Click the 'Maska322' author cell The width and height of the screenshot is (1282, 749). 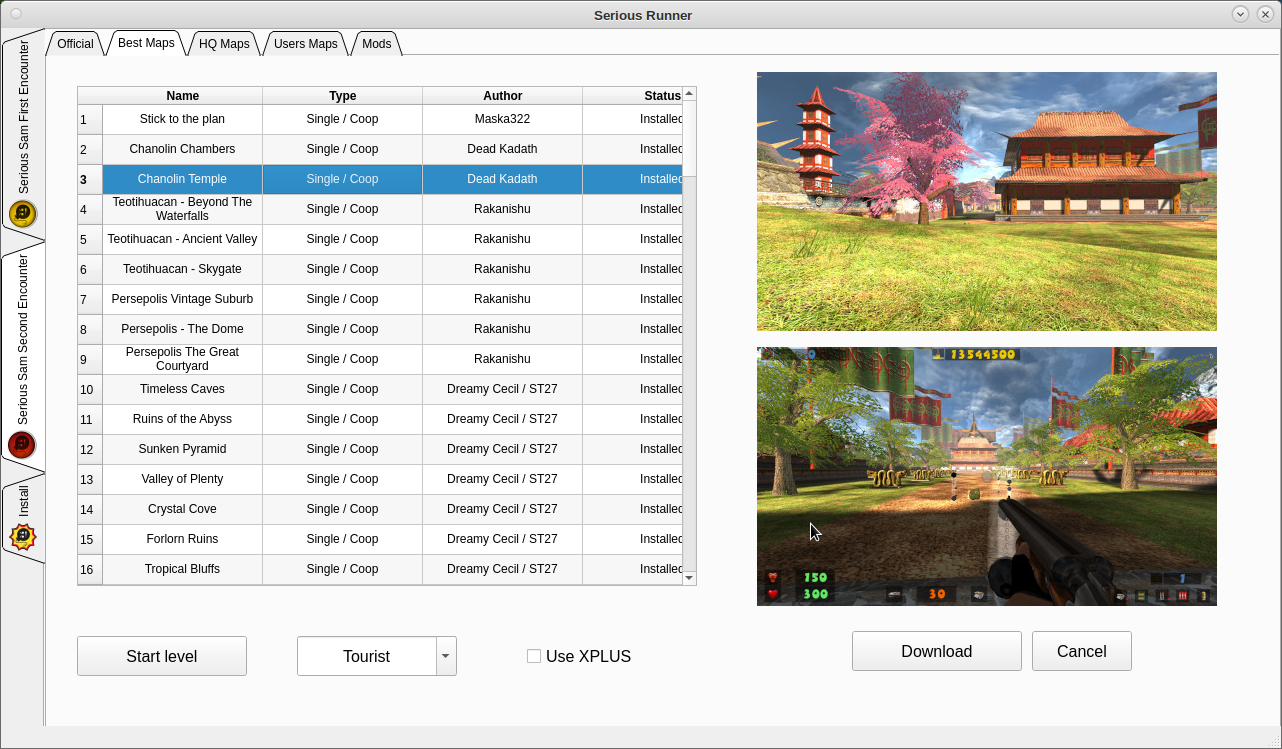click(x=503, y=119)
